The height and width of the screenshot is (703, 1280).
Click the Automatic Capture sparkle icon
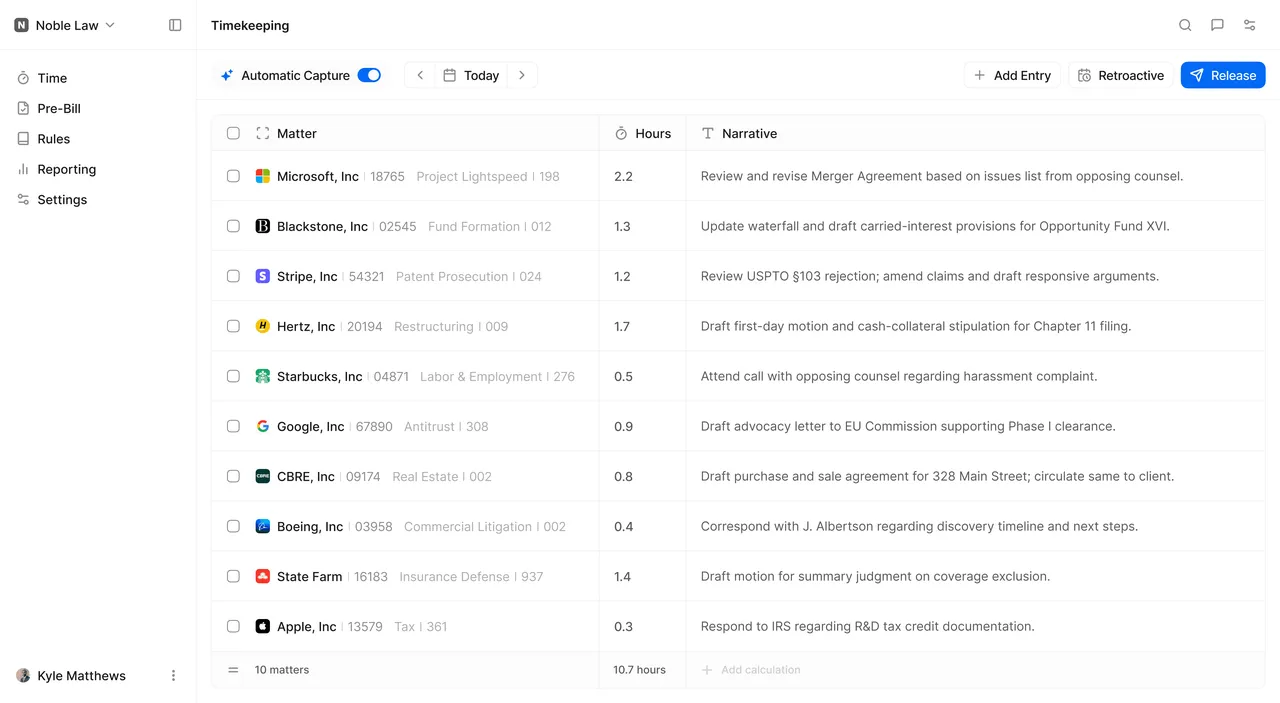pyautogui.click(x=227, y=75)
